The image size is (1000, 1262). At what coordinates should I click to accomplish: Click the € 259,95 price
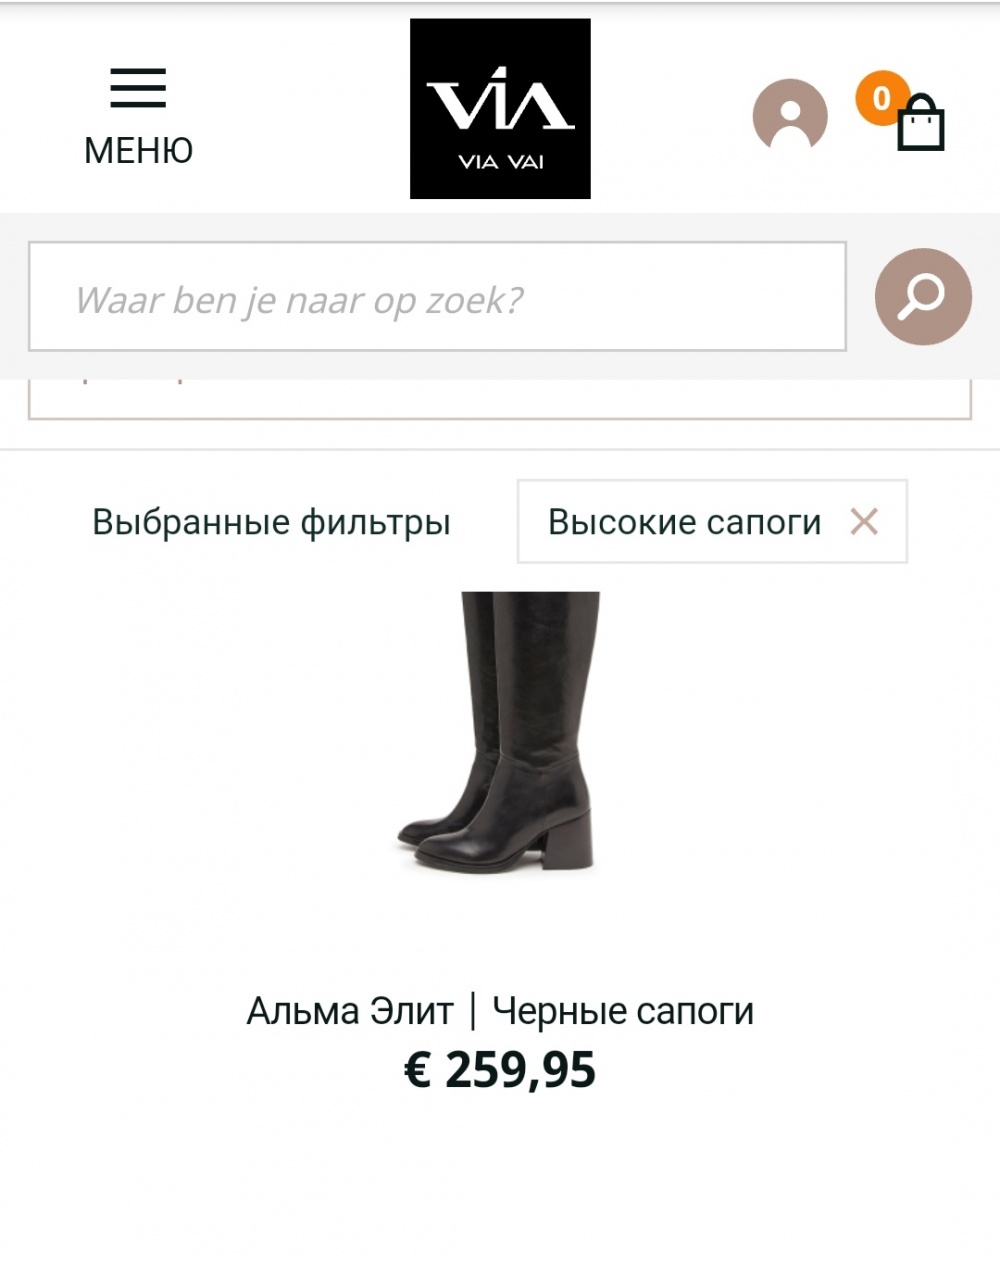(500, 1069)
